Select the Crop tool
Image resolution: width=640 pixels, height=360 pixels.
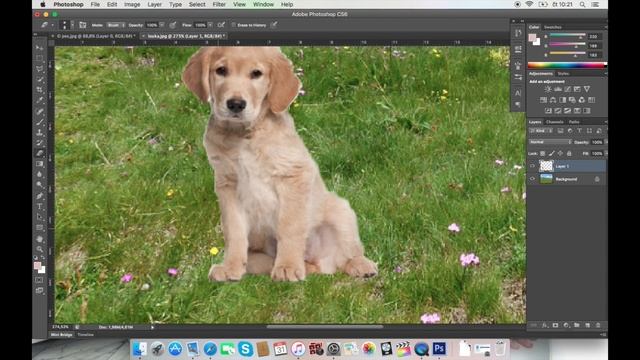coord(40,90)
